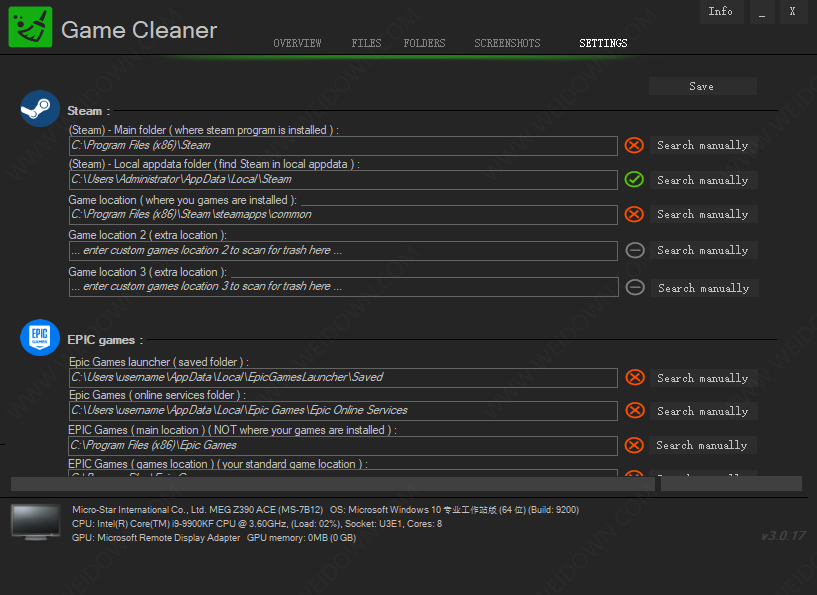Image resolution: width=817 pixels, height=595 pixels.
Task: Go to the FOLDERS tab
Action: tap(424, 43)
